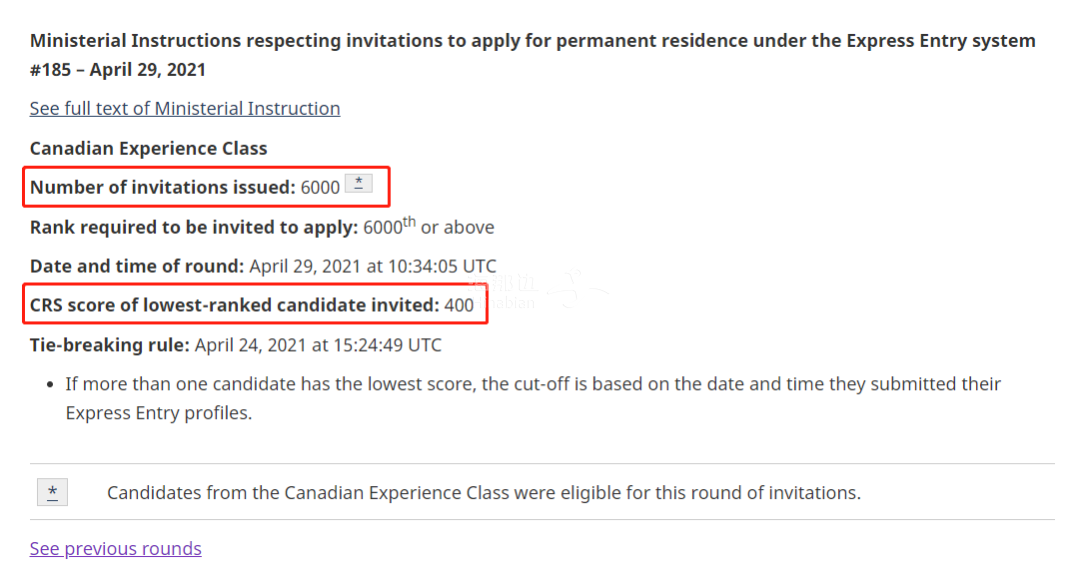
Task: Select the Tie-breaking rule label
Action: [x=110, y=345]
